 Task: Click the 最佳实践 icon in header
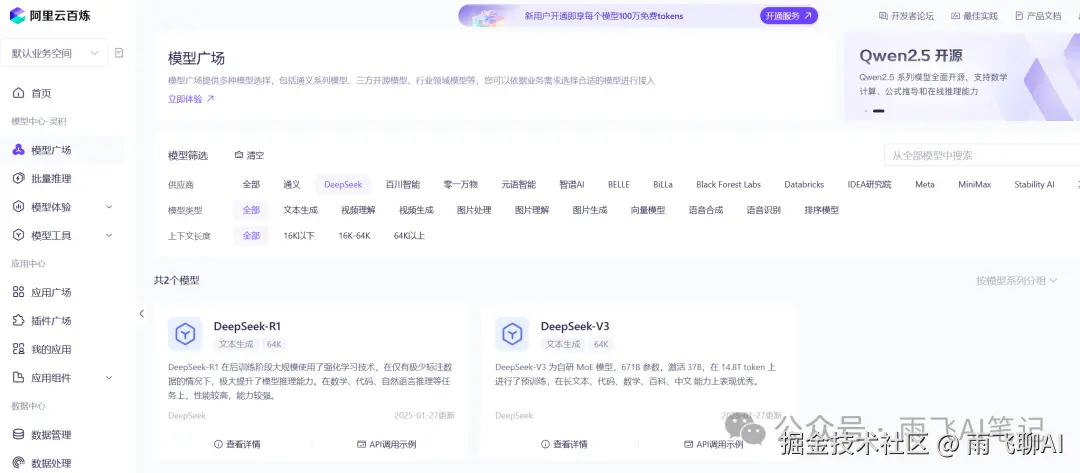click(x=955, y=16)
